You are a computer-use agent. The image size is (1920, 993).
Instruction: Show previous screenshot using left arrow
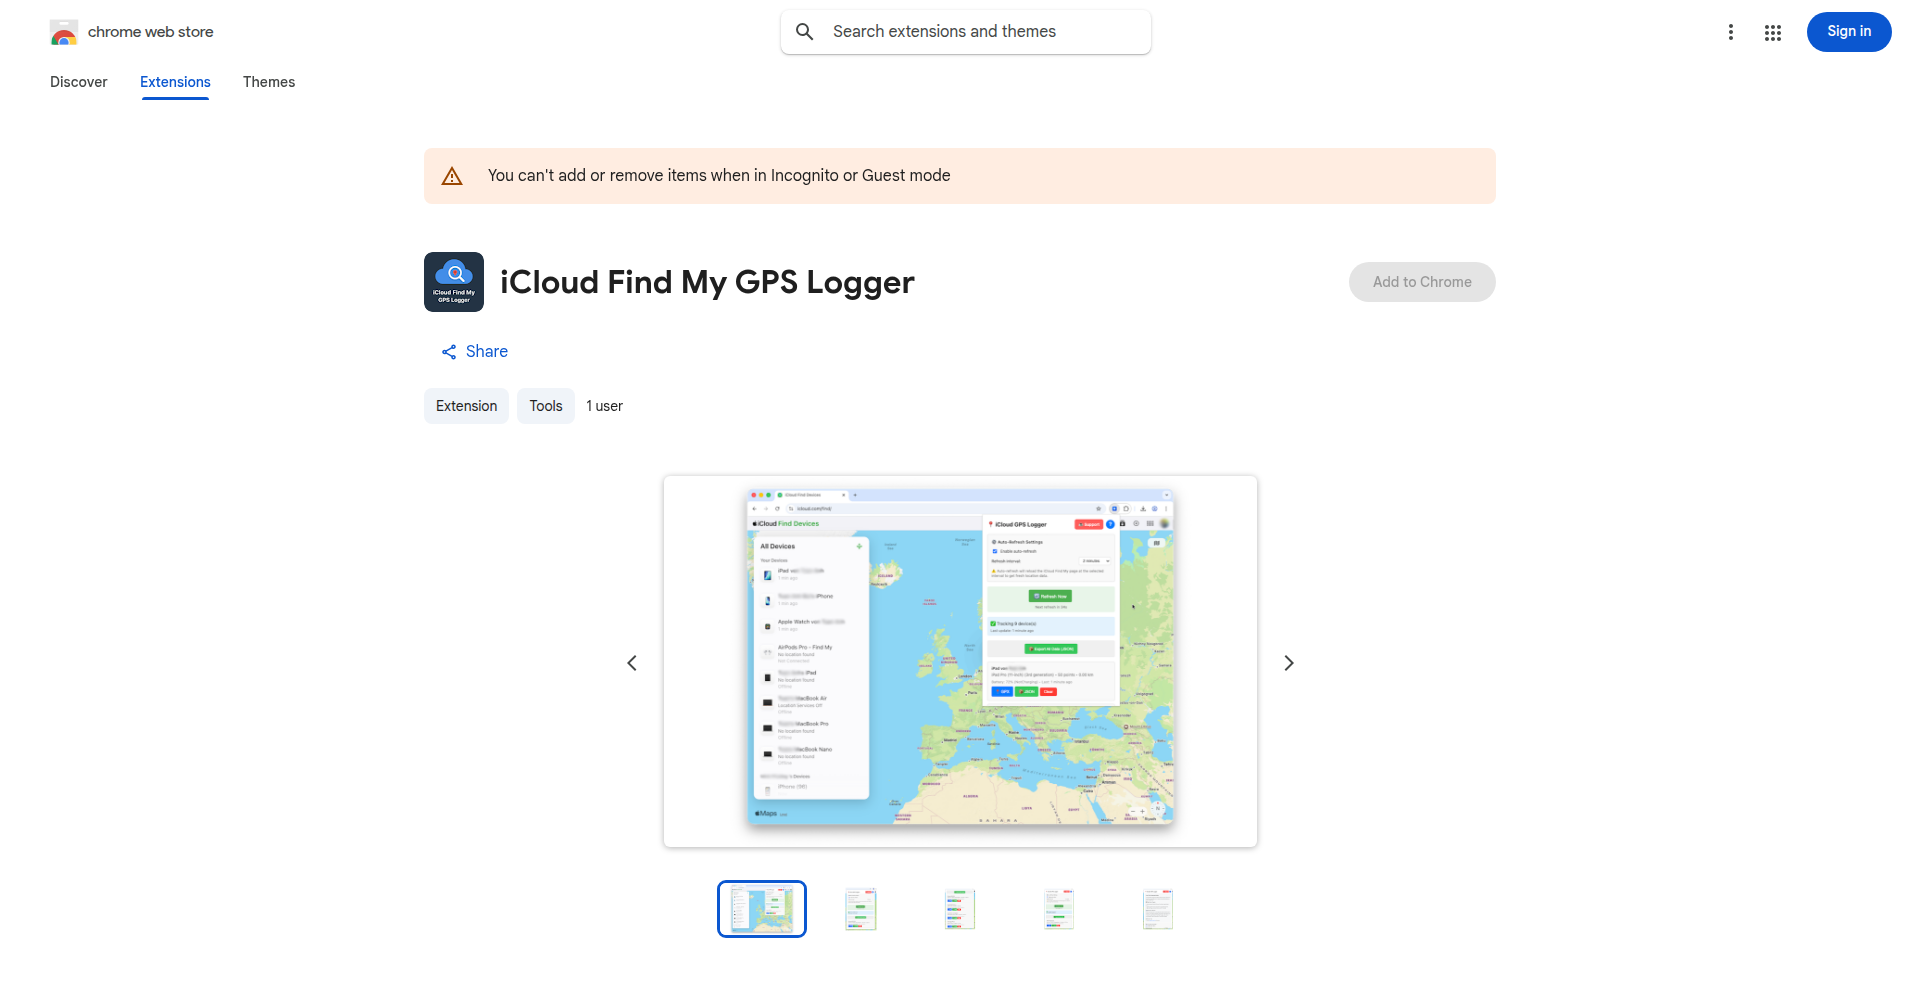[x=632, y=662]
